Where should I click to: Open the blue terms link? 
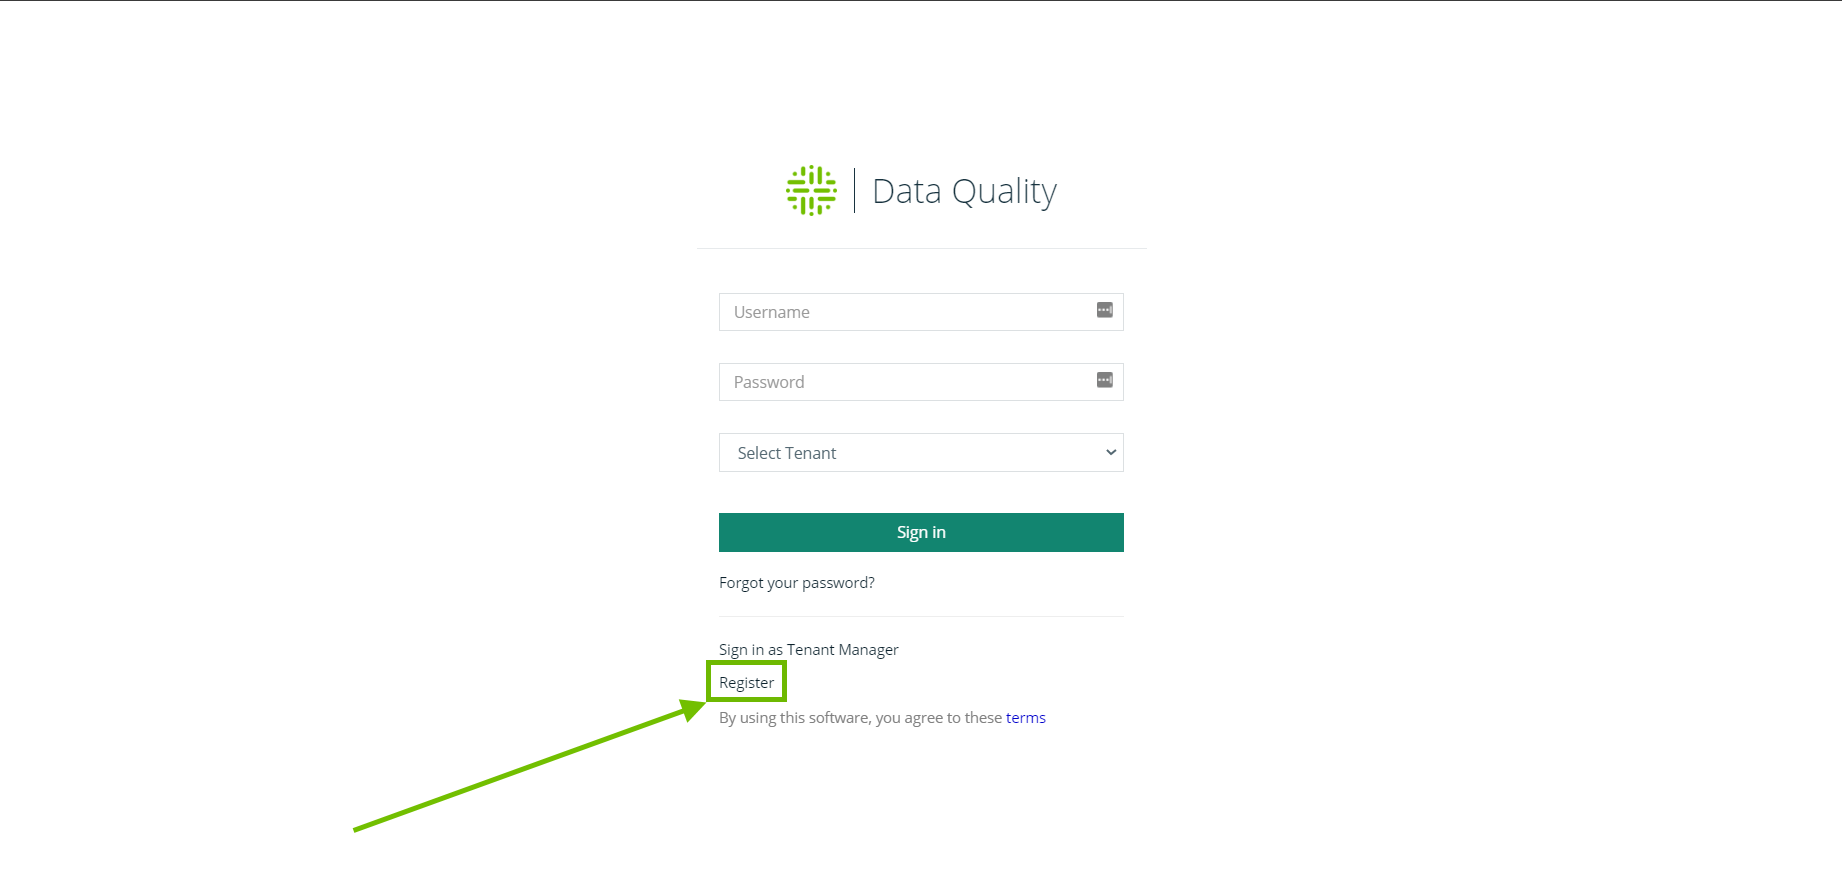click(1026, 718)
